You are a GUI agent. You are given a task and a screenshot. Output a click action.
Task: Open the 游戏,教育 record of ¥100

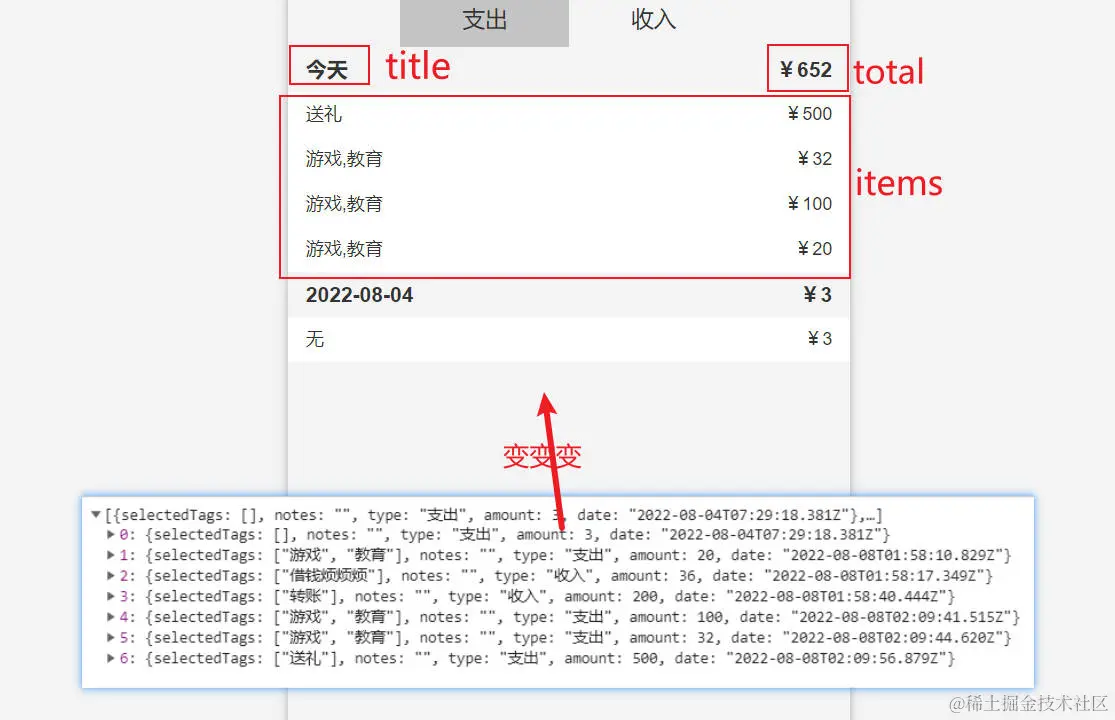click(569, 204)
